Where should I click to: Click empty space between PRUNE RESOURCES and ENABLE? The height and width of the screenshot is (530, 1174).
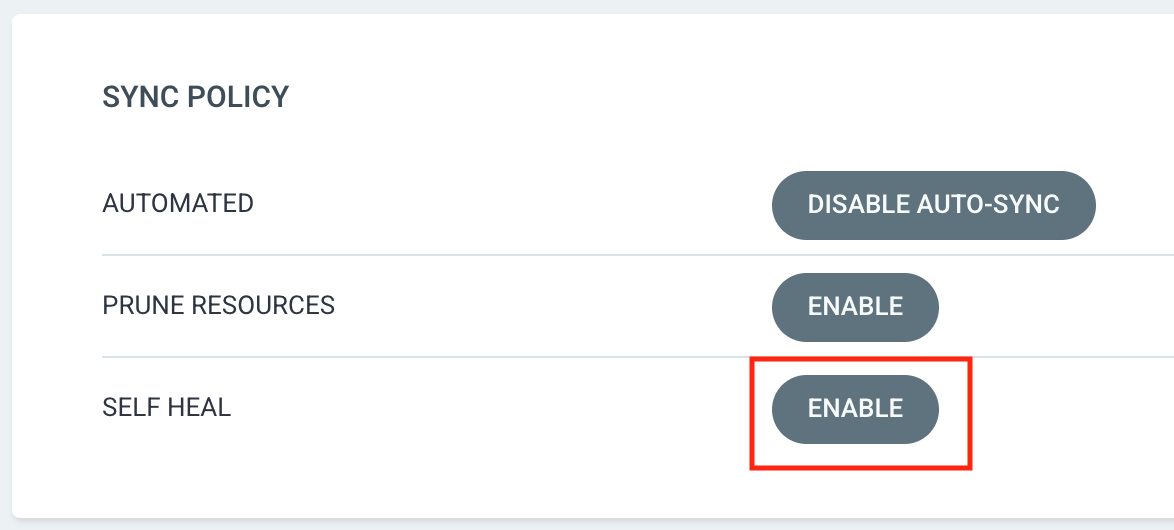click(x=554, y=305)
